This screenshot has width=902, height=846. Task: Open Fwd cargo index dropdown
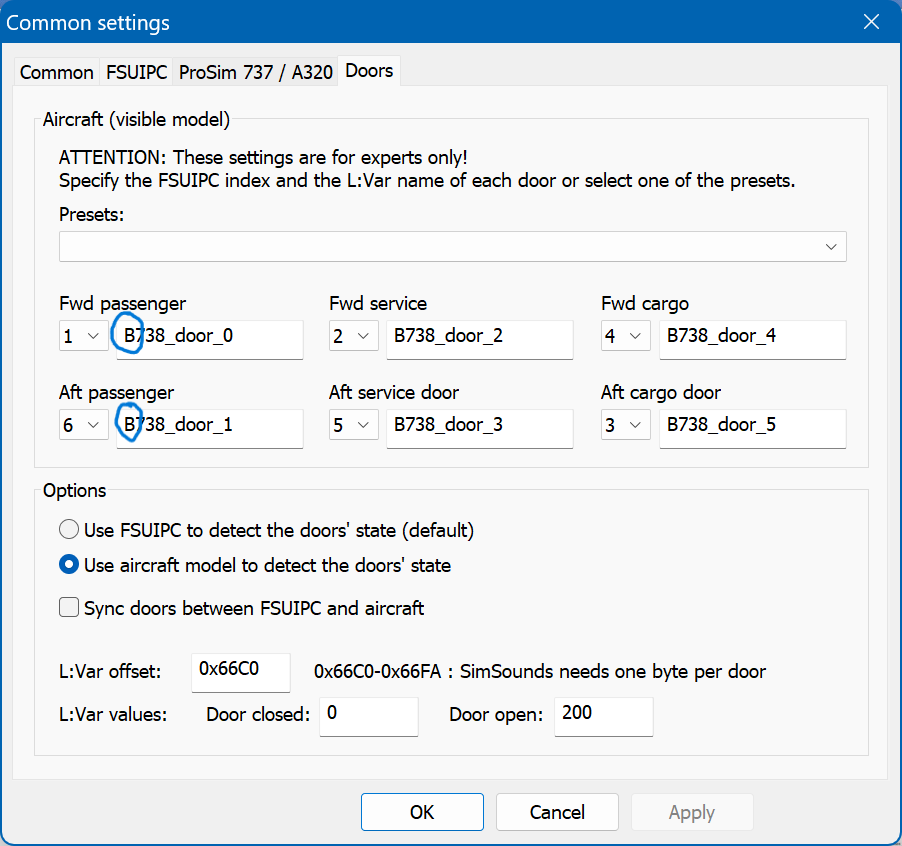(x=625, y=336)
